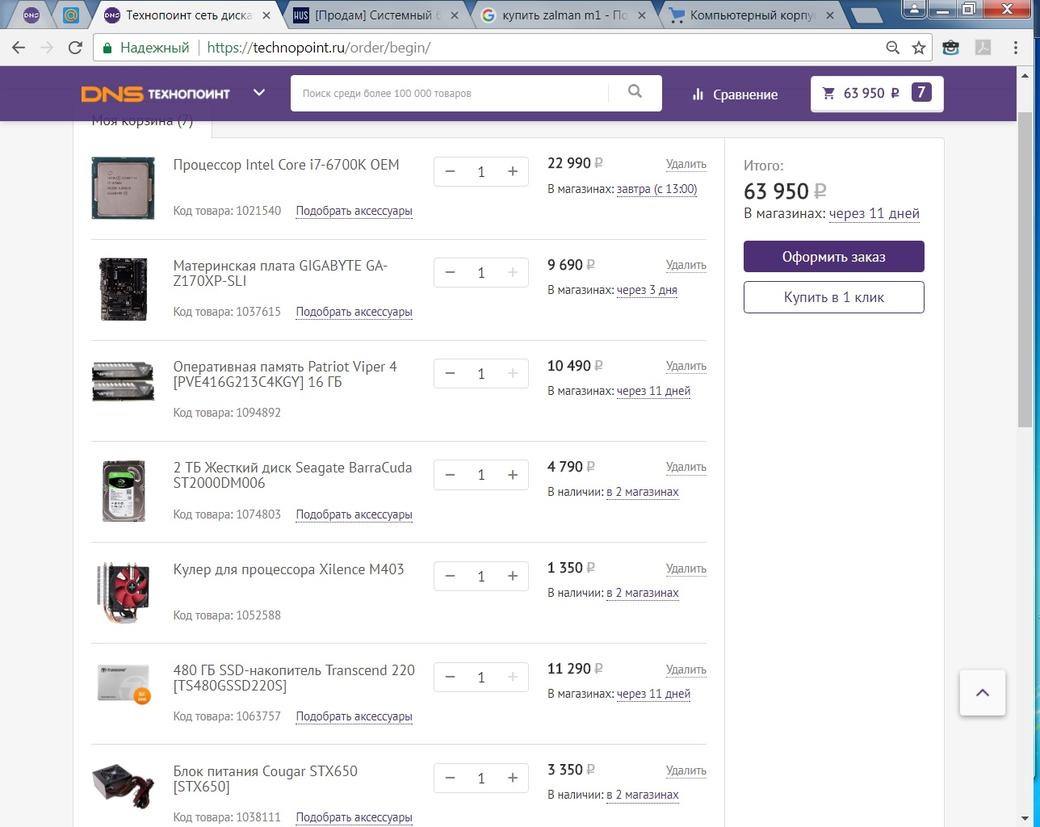1040x827 pixels.
Task: Decrease quantity of Transcend 220 SSD
Action: click(450, 677)
